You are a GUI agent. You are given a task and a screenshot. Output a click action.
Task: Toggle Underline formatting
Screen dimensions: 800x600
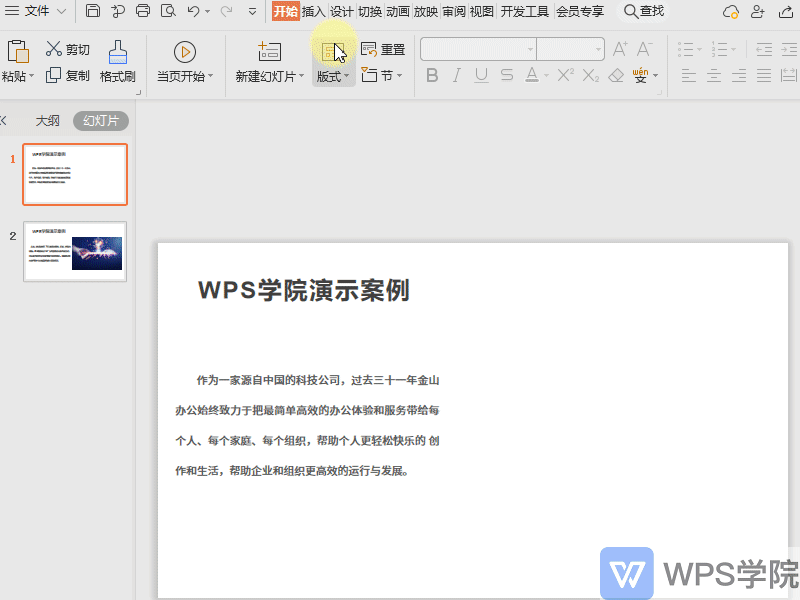coord(481,76)
